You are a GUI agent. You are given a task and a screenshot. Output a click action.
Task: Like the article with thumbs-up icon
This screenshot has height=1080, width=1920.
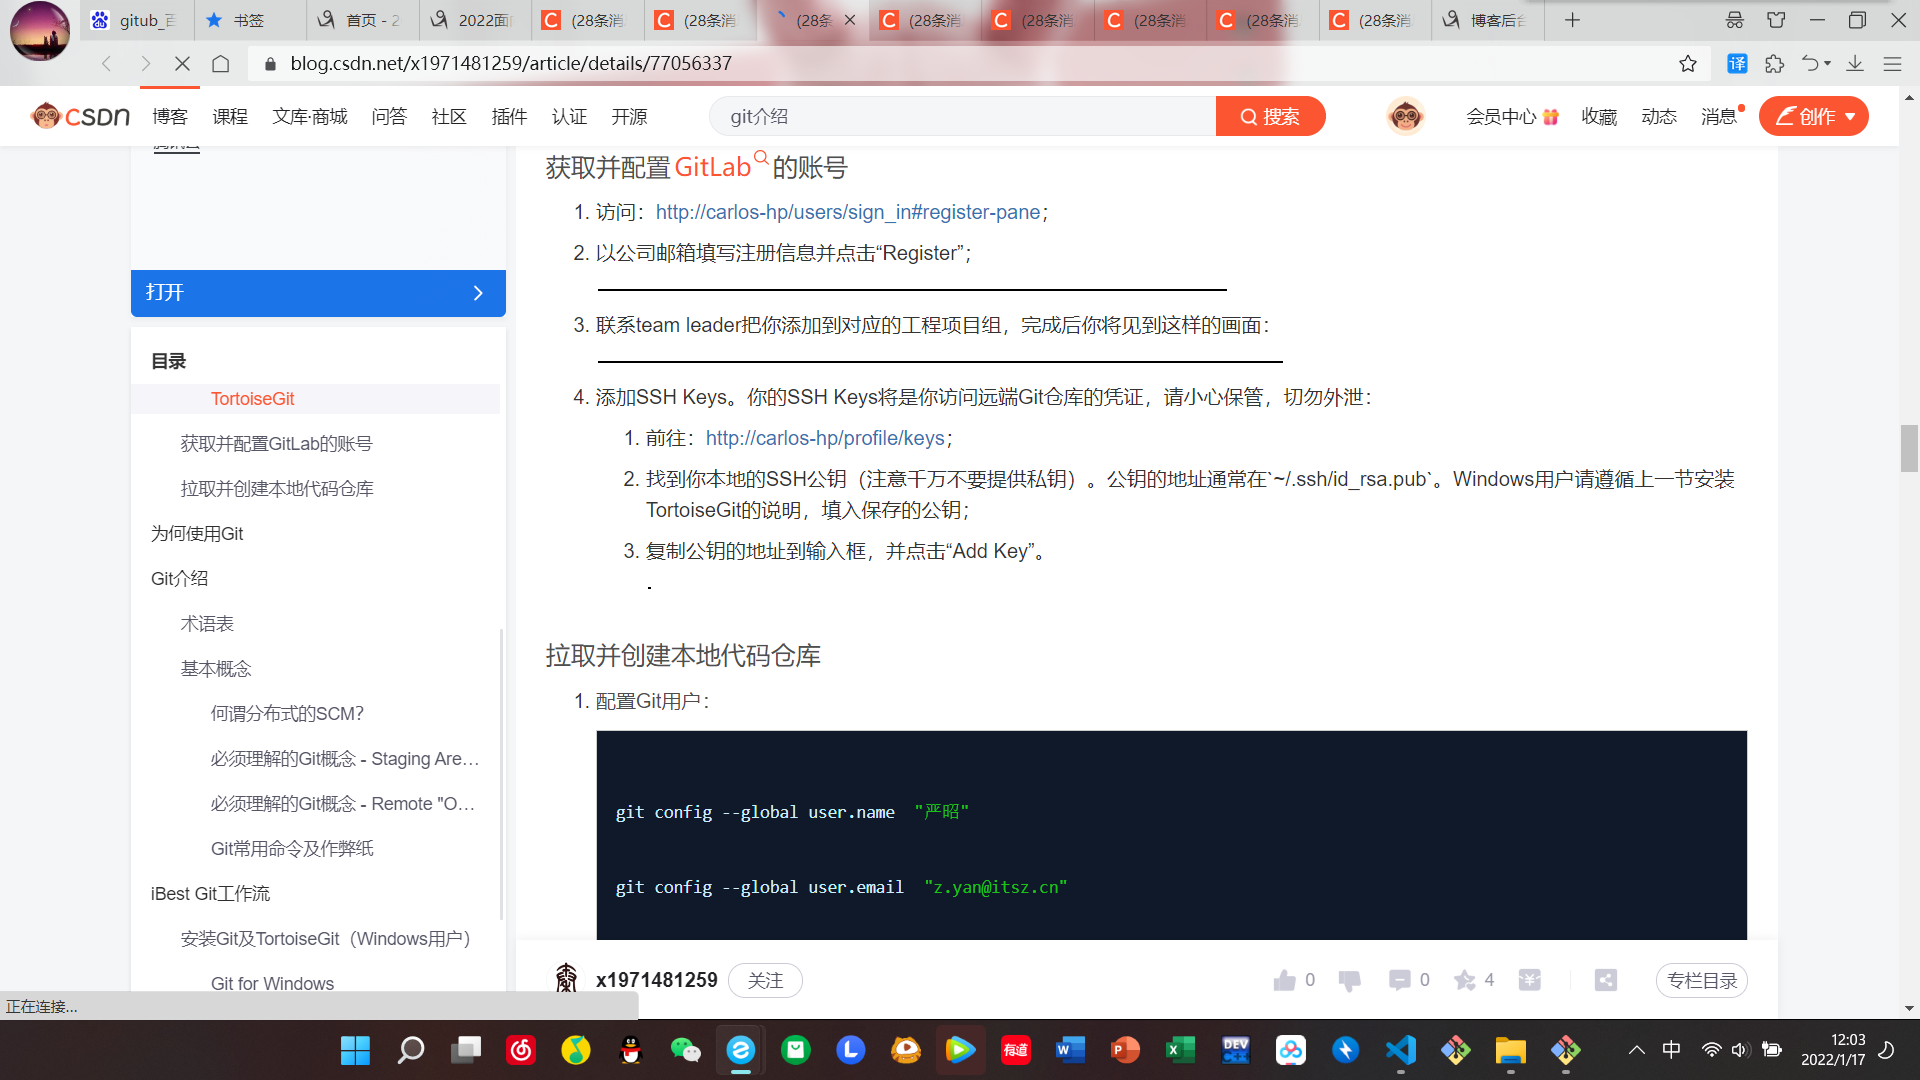tap(1284, 980)
